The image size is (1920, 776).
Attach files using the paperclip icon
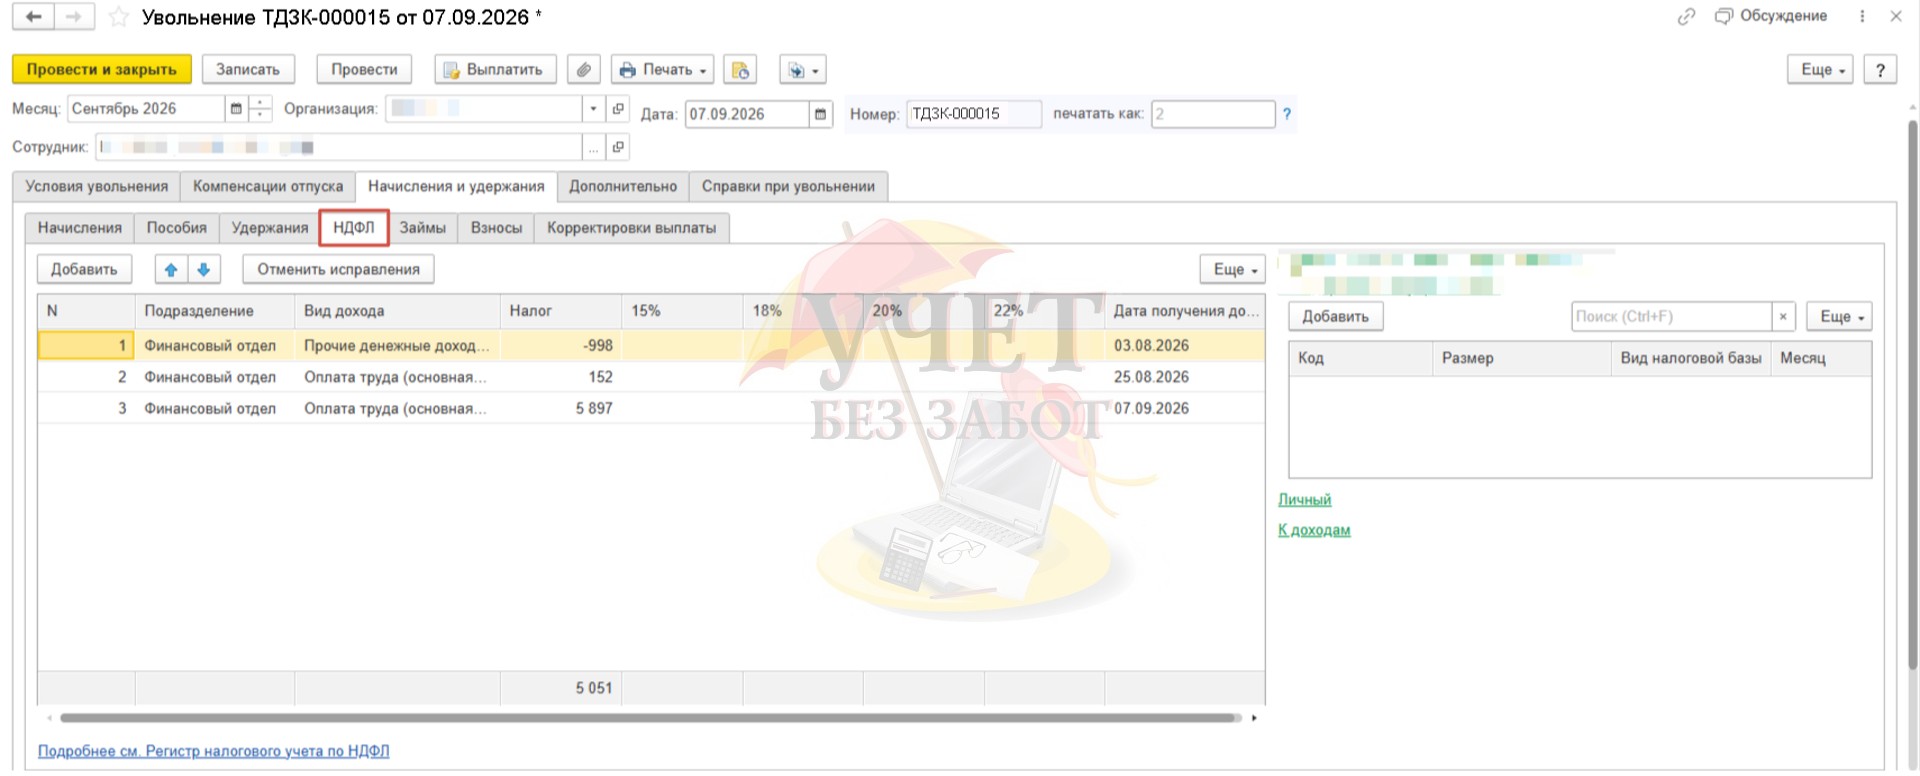coord(584,70)
